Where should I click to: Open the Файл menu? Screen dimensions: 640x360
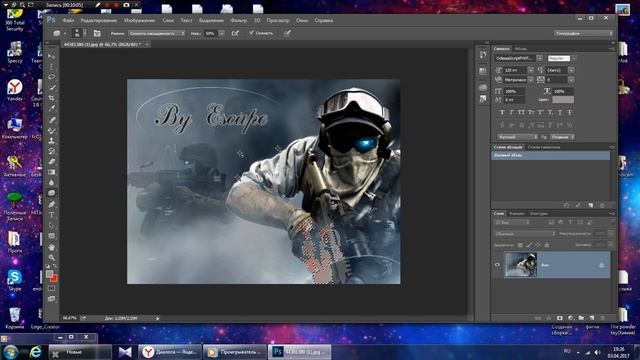point(69,20)
